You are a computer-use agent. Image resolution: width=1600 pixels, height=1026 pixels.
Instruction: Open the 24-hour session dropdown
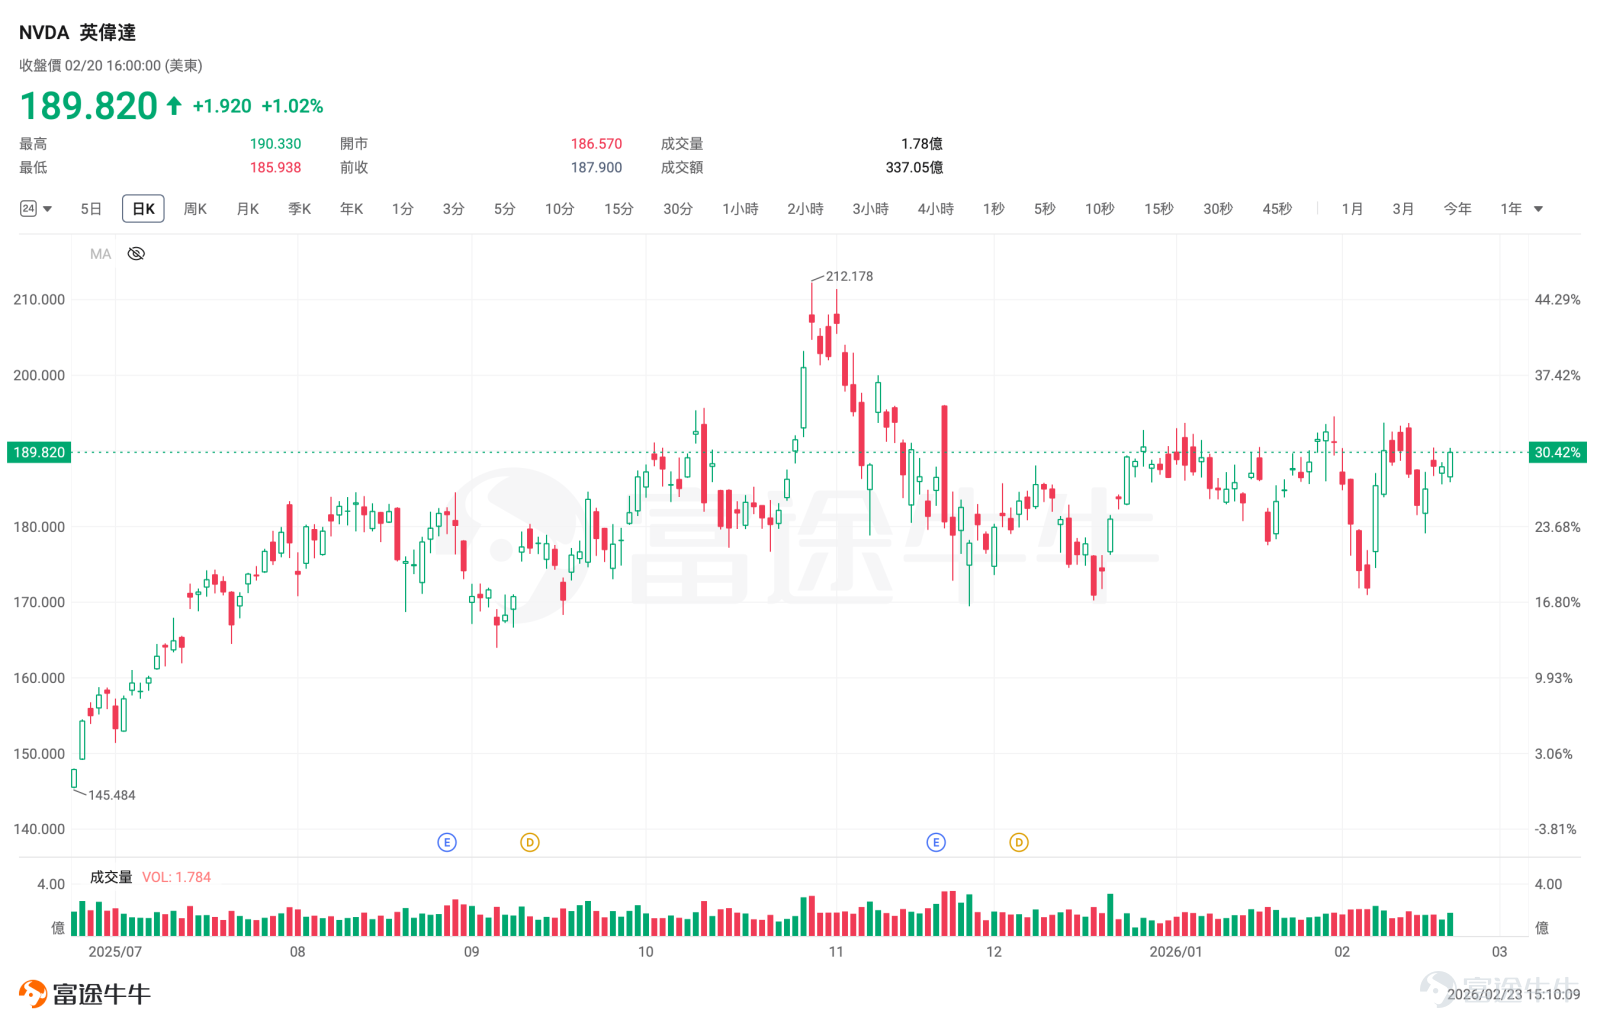coord(36,209)
